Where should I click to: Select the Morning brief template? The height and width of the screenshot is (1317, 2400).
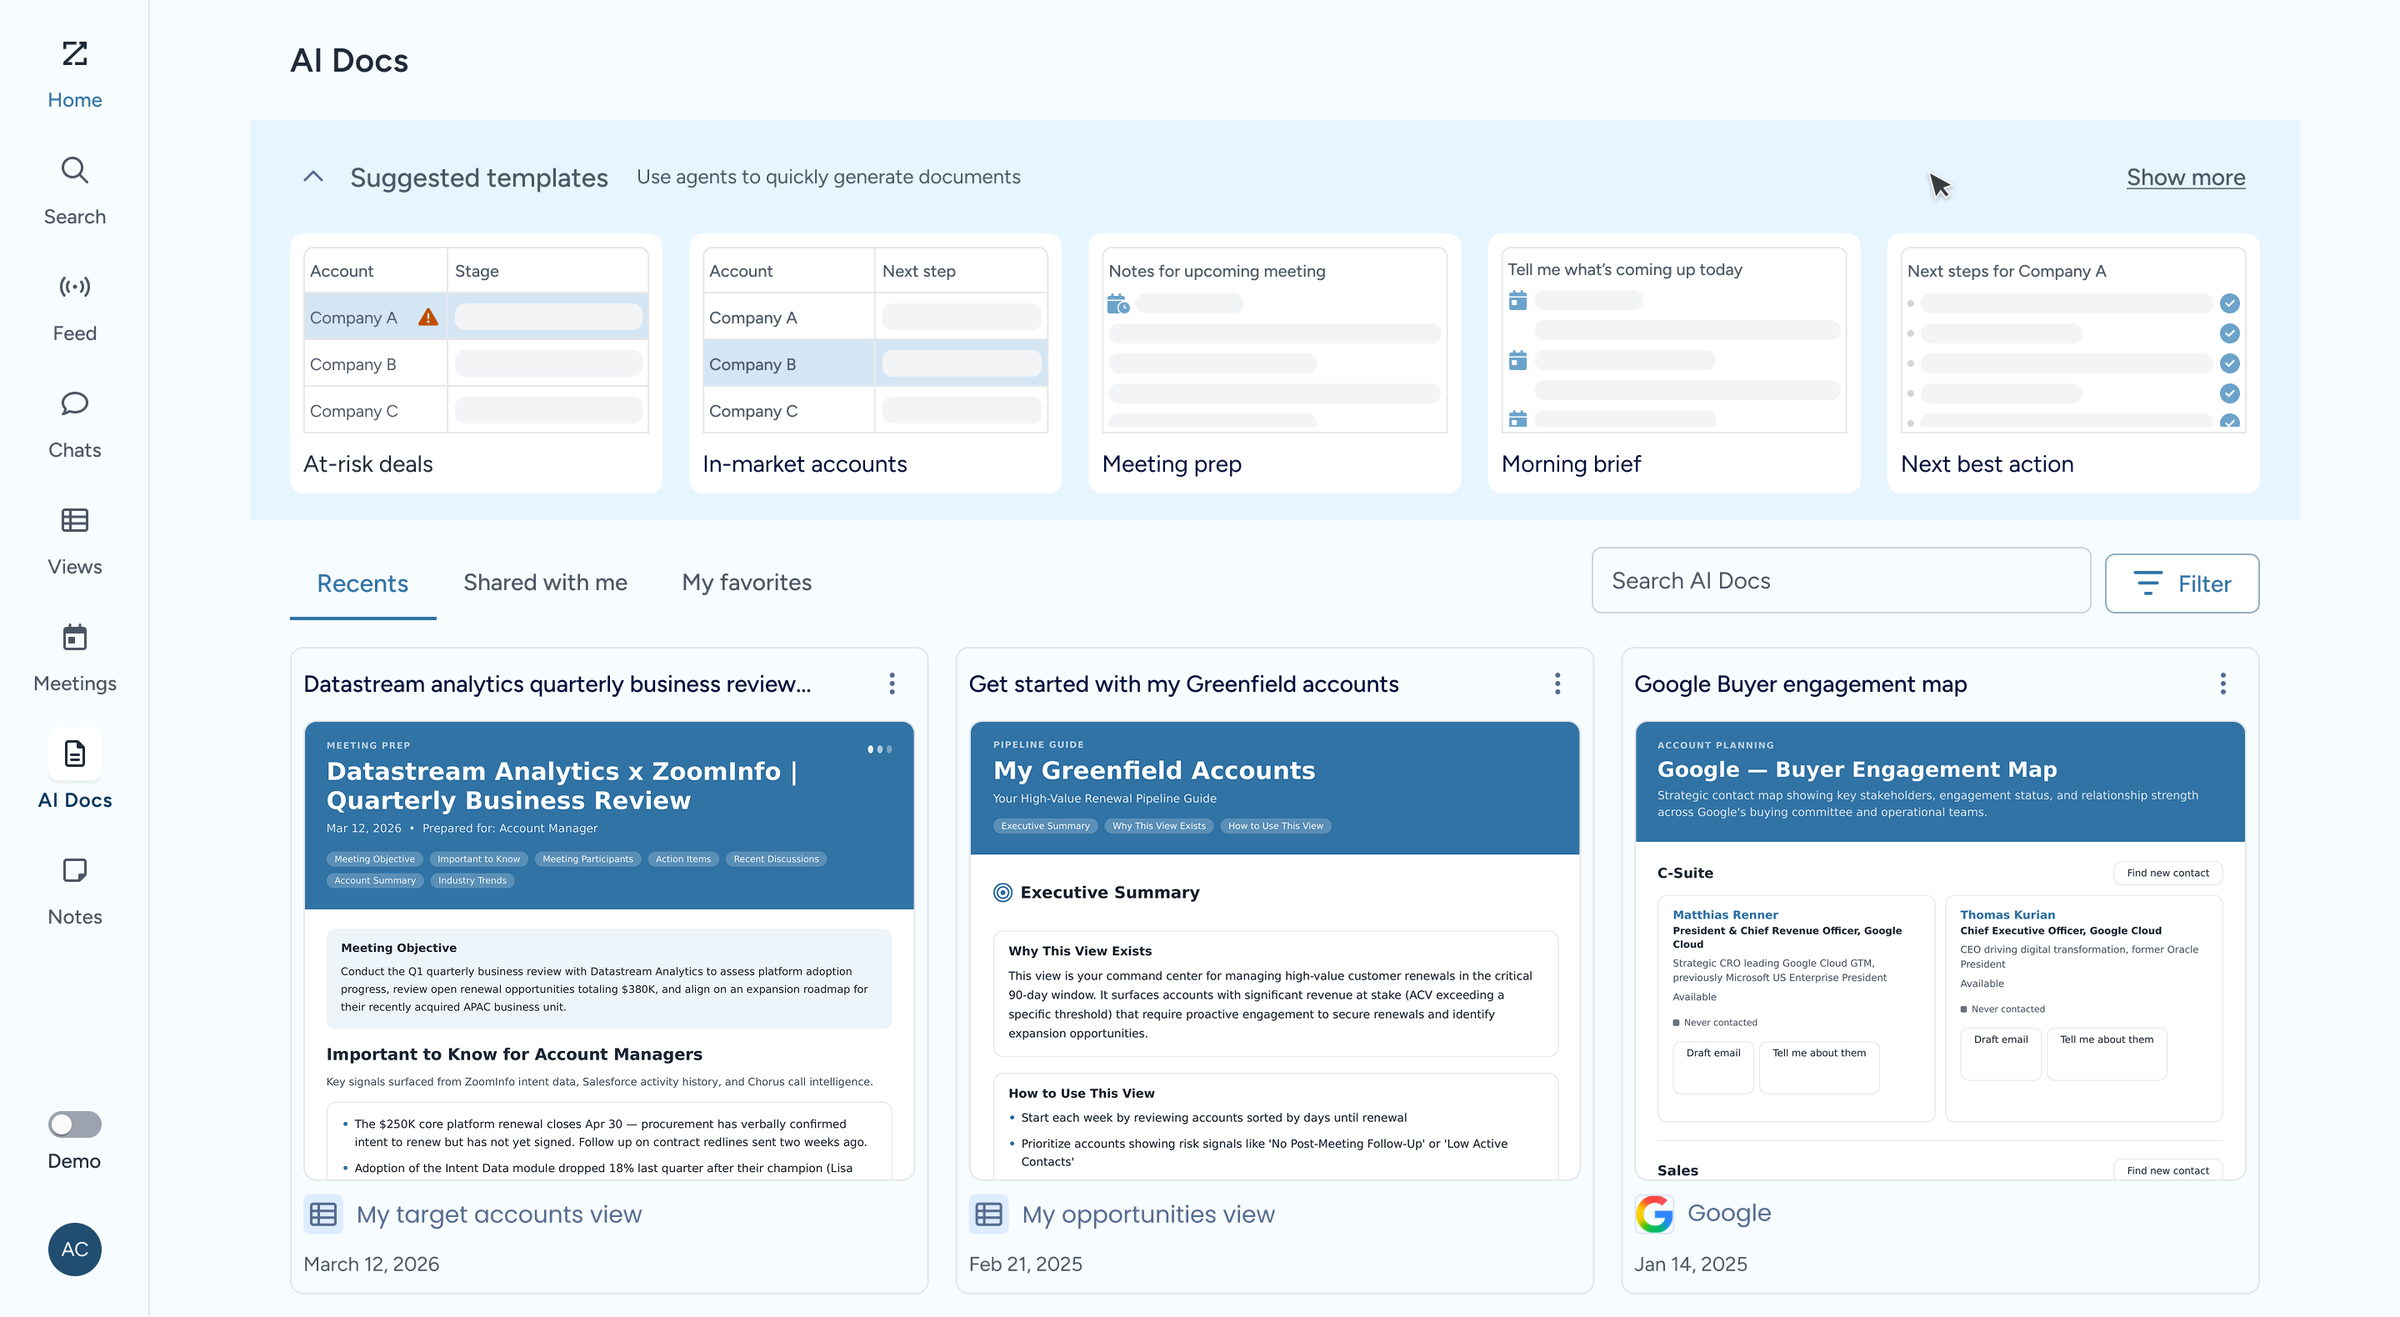(x=1674, y=363)
